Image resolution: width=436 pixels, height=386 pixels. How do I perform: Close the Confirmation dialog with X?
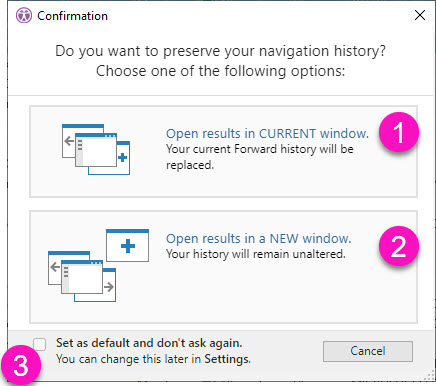pyautogui.click(x=420, y=15)
